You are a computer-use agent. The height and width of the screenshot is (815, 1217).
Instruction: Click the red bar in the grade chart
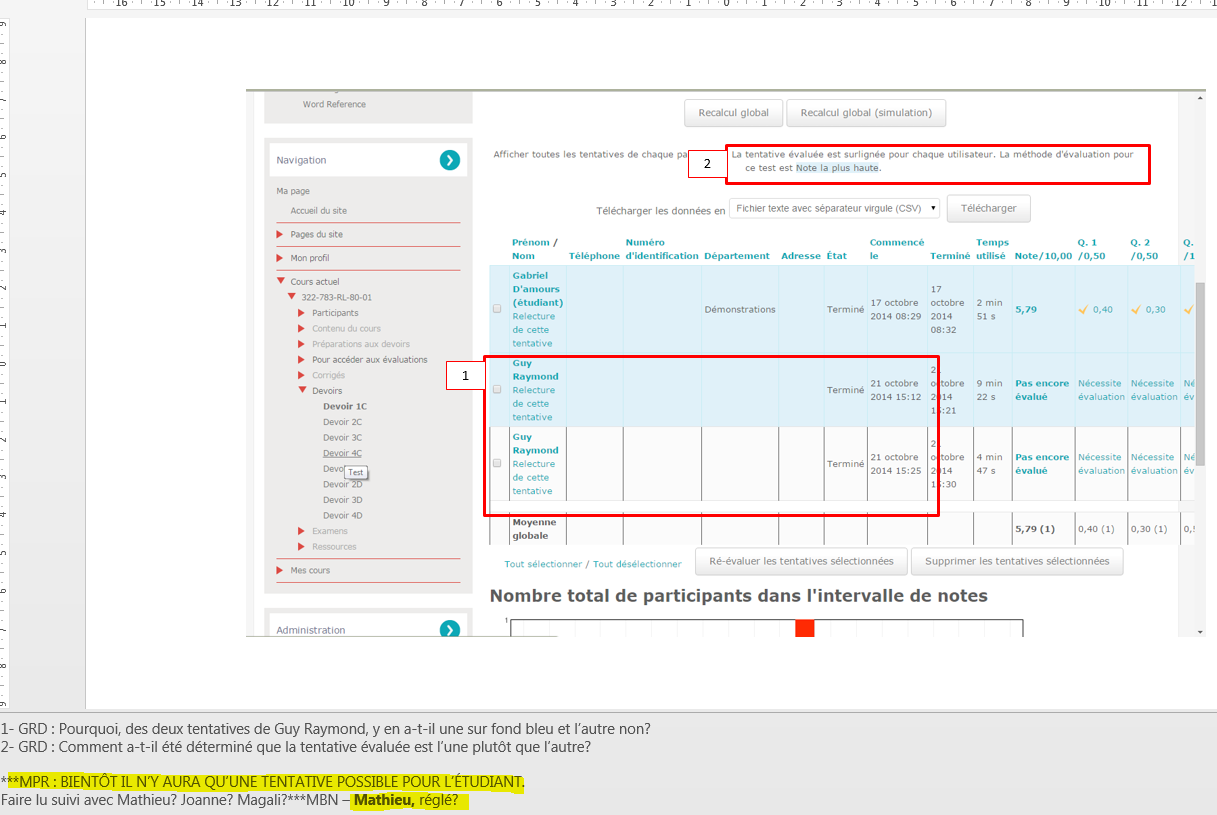[805, 628]
